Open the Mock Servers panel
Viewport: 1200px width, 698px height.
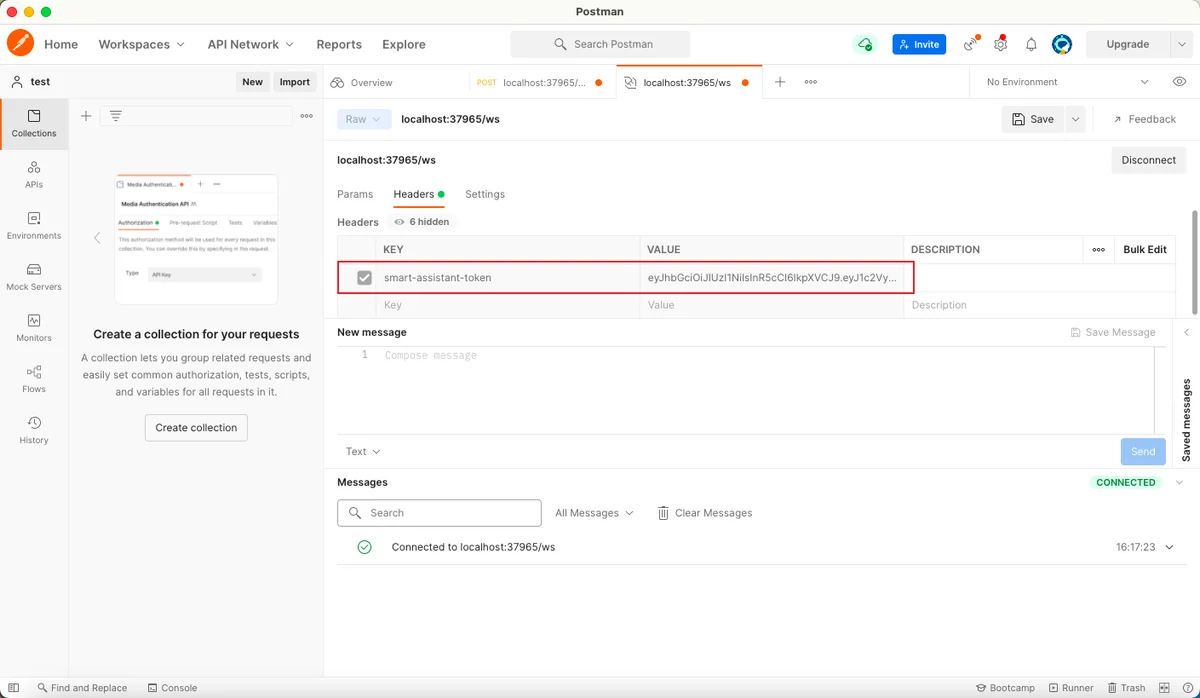coord(34,277)
